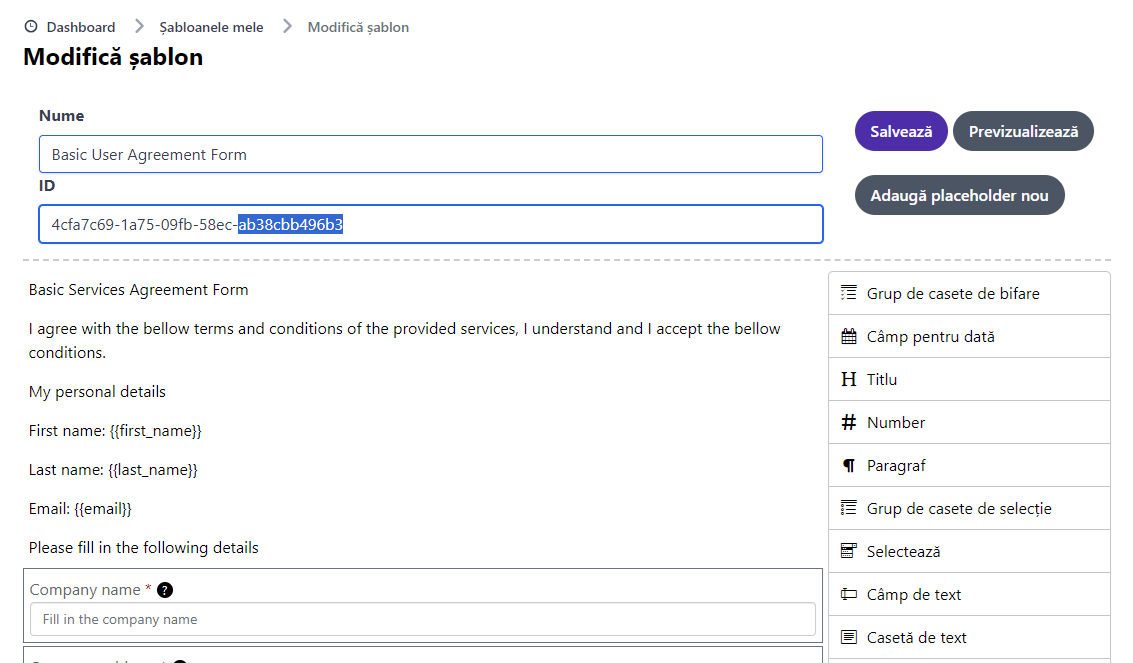Viewport: 1133px width, 663px height.
Task: Click the clock icon beside Dashboard
Action: [31, 27]
